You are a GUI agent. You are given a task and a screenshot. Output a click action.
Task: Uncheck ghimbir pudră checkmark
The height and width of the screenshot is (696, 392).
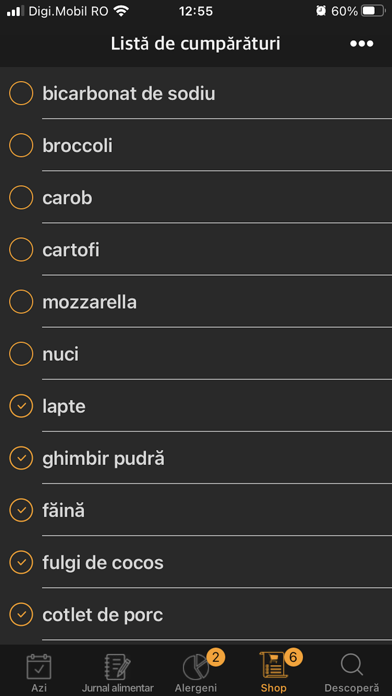tap(21, 458)
